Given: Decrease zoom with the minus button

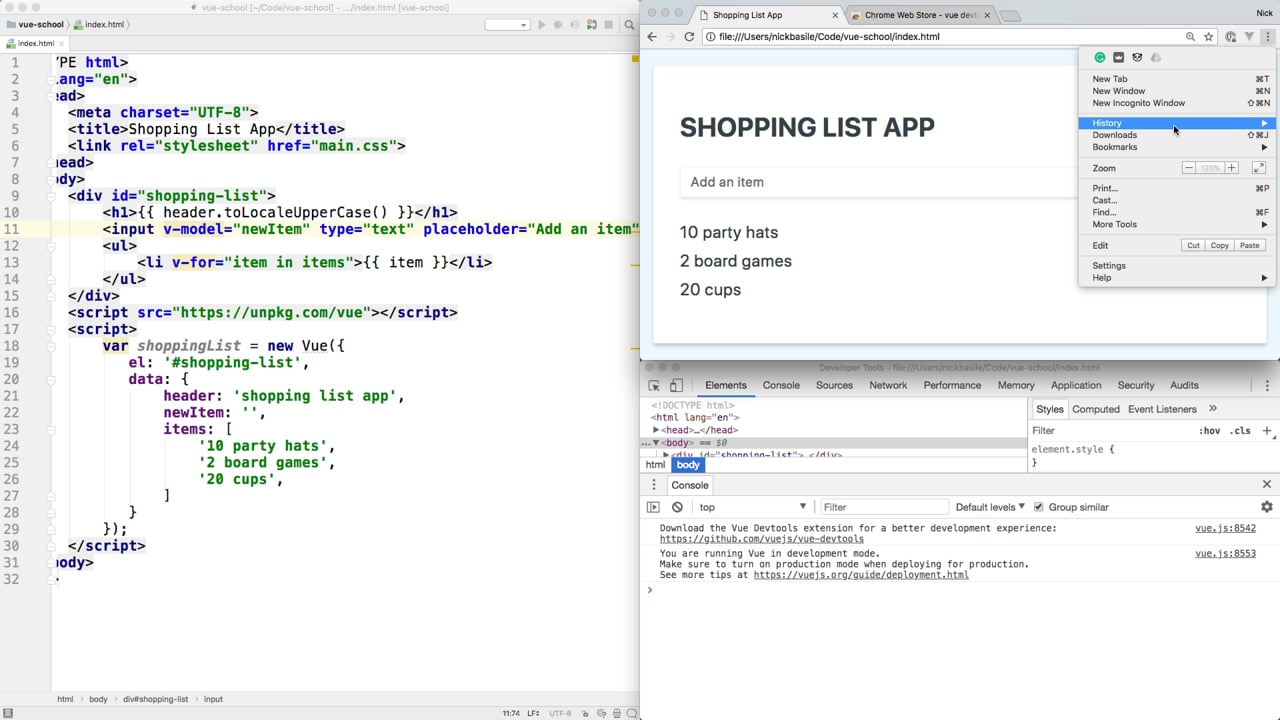Looking at the screenshot, I should pos(1188,168).
